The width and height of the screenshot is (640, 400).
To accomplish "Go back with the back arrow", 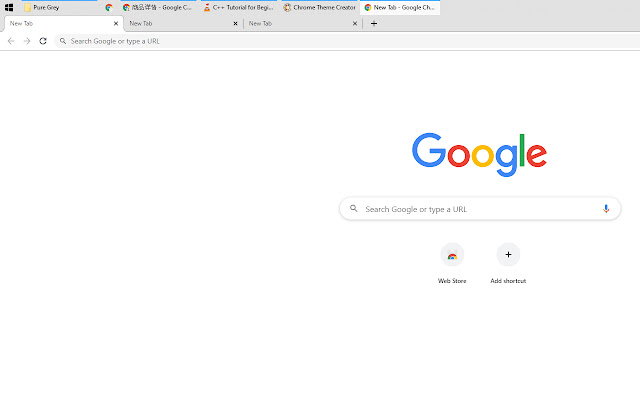I will click(11, 41).
